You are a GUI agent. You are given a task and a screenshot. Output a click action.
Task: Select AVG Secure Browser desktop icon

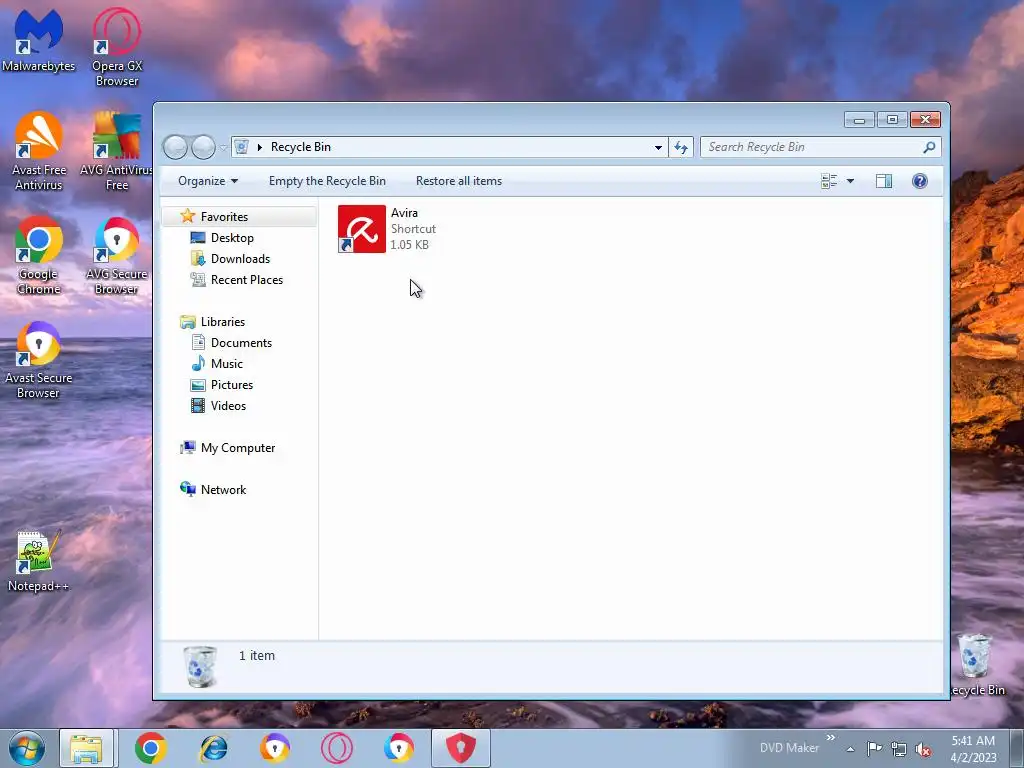[116, 255]
